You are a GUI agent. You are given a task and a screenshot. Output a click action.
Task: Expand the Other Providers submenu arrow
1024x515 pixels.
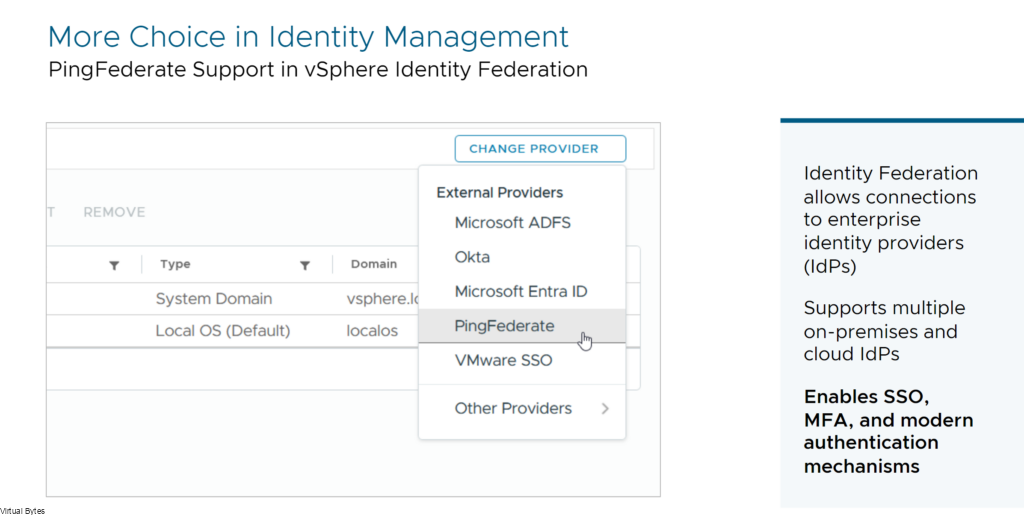point(605,409)
